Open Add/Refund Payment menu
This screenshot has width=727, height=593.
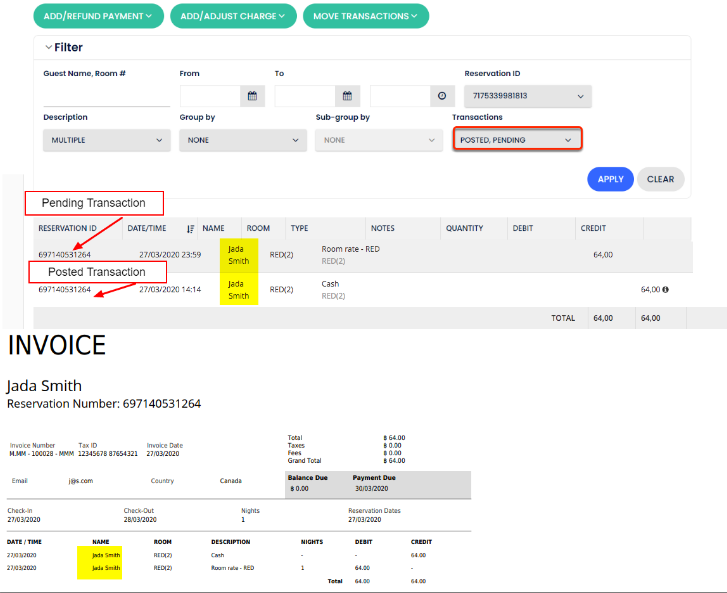97,16
